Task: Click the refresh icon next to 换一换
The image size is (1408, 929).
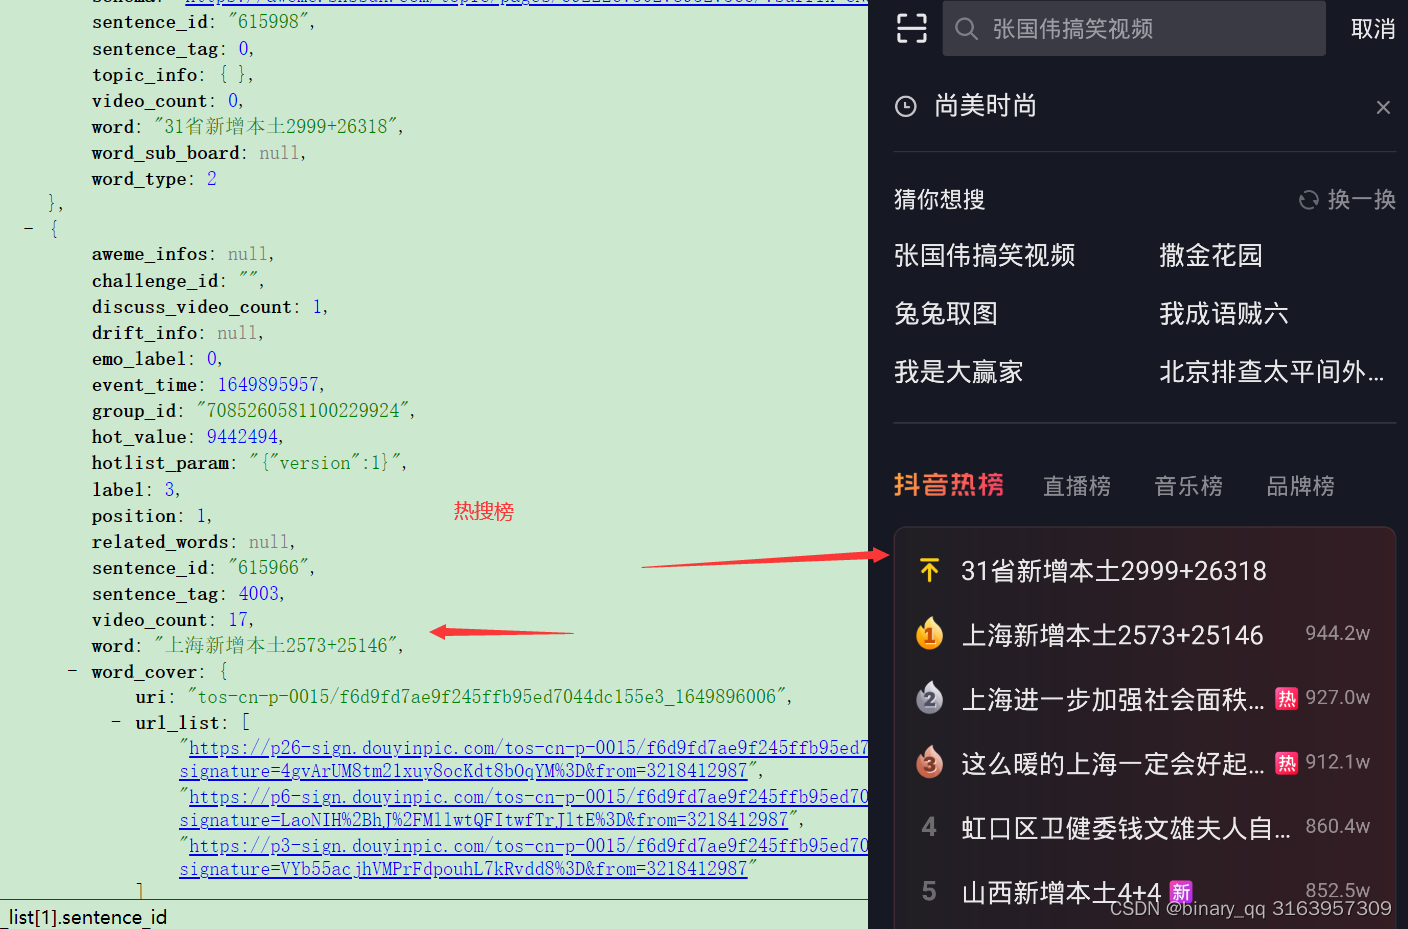Action: (1308, 200)
